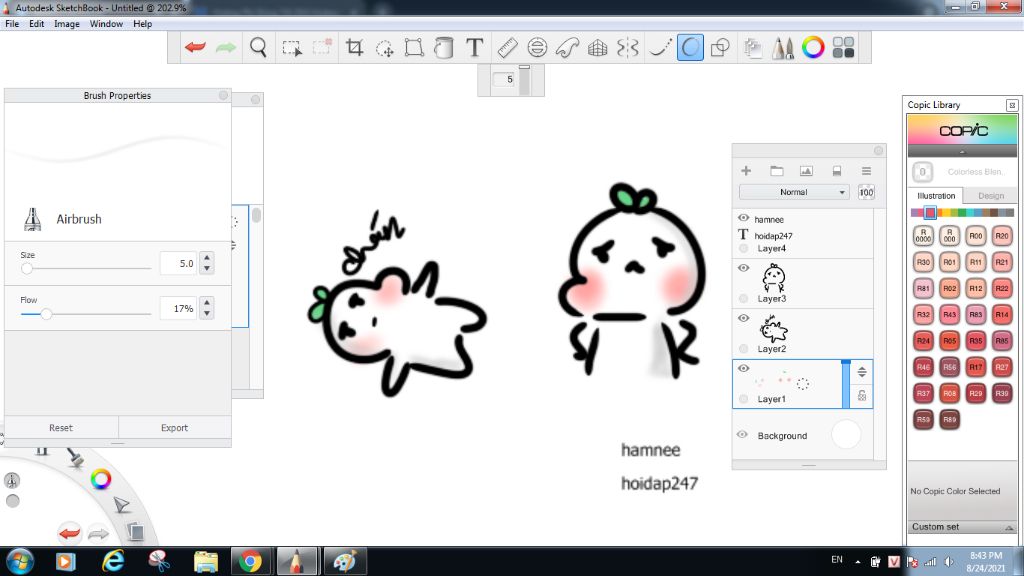1024x576 pixels.
Task: Toggle Background layer visibility
Action: click(x=742, y=434)
